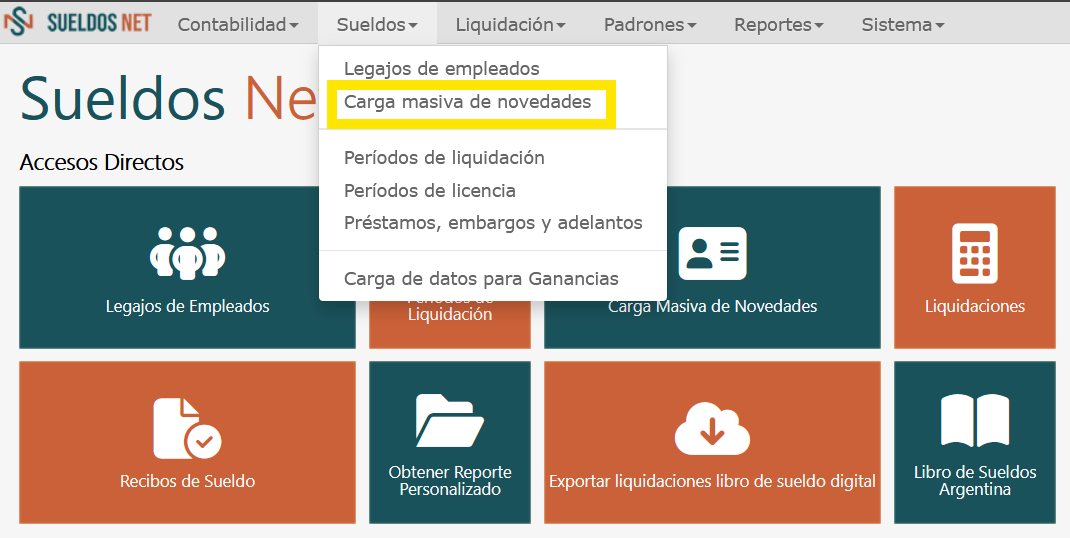Open Períodos de licencia from menu

click(429, 190)
